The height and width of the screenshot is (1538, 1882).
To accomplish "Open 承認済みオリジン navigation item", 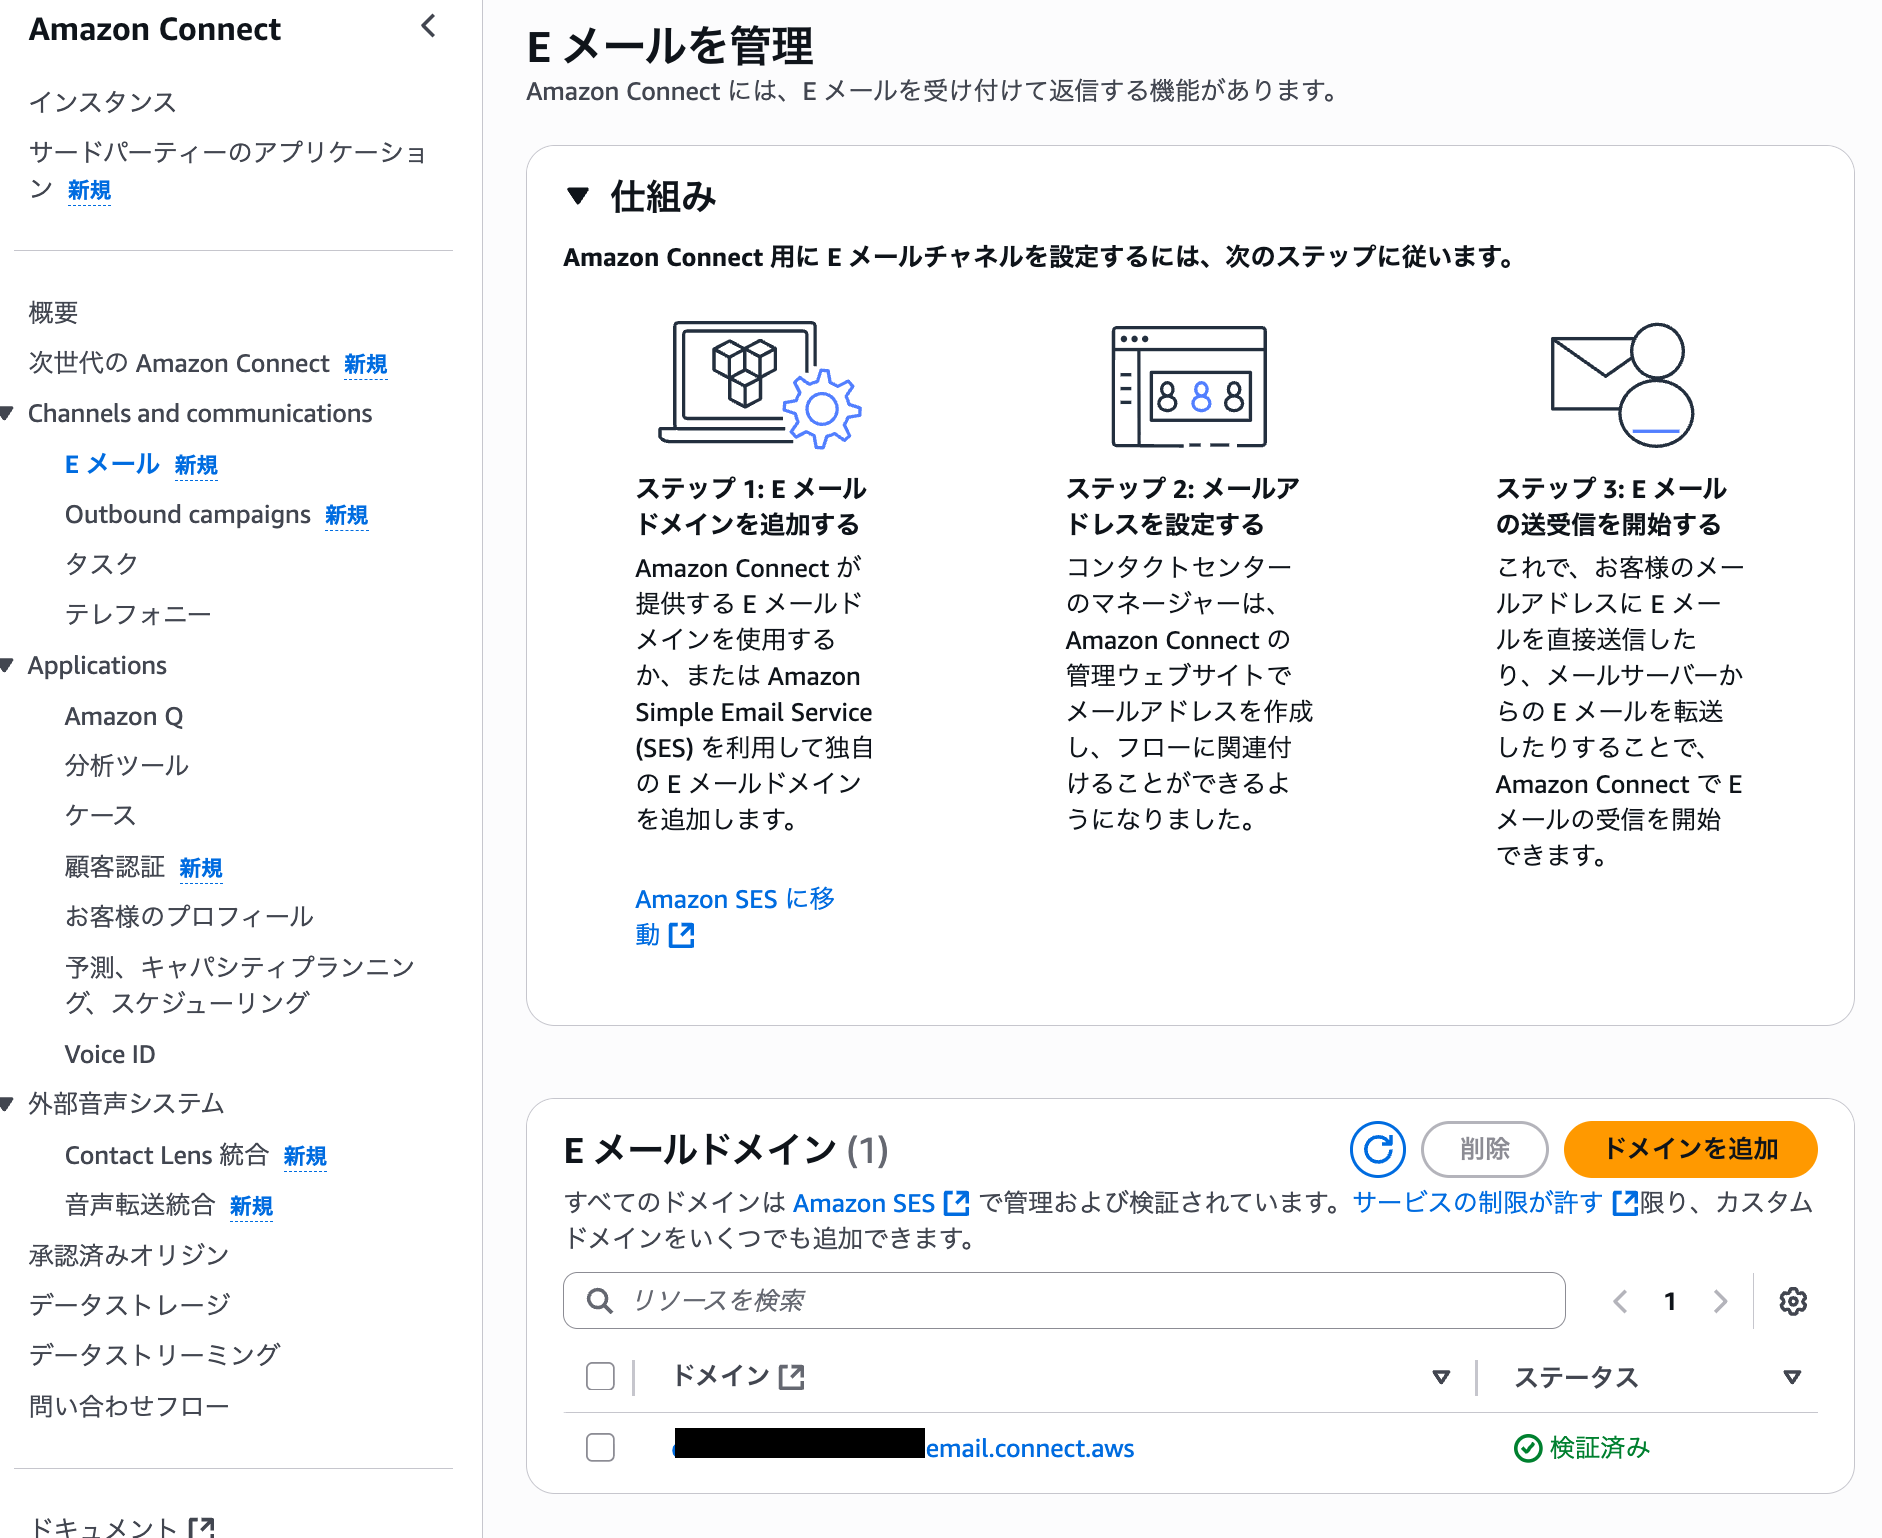I will pos(129,1255).
